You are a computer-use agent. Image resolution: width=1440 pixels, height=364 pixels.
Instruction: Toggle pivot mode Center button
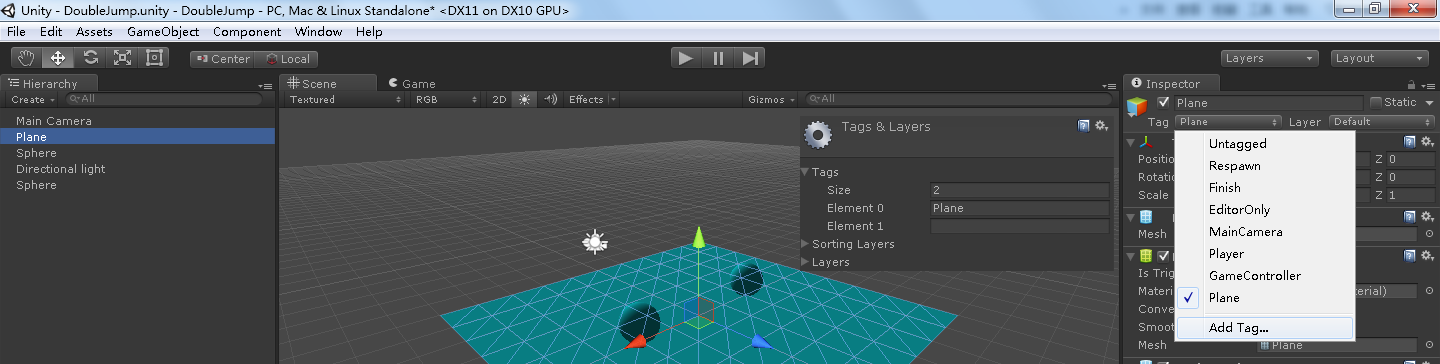[x=222, y=59]
